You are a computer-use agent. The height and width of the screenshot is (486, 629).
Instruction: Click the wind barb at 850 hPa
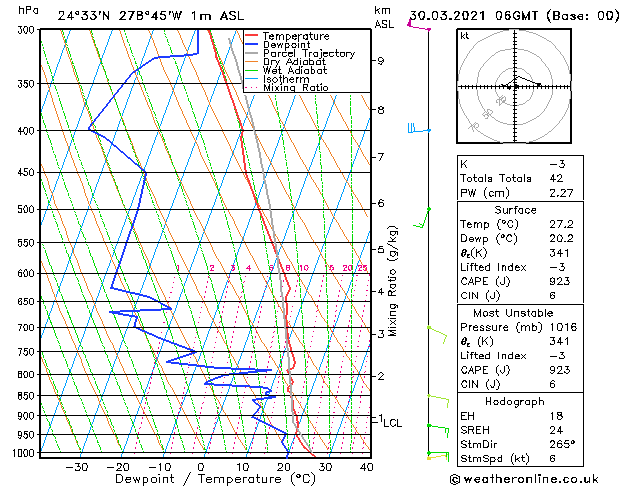tap(438, 401)
